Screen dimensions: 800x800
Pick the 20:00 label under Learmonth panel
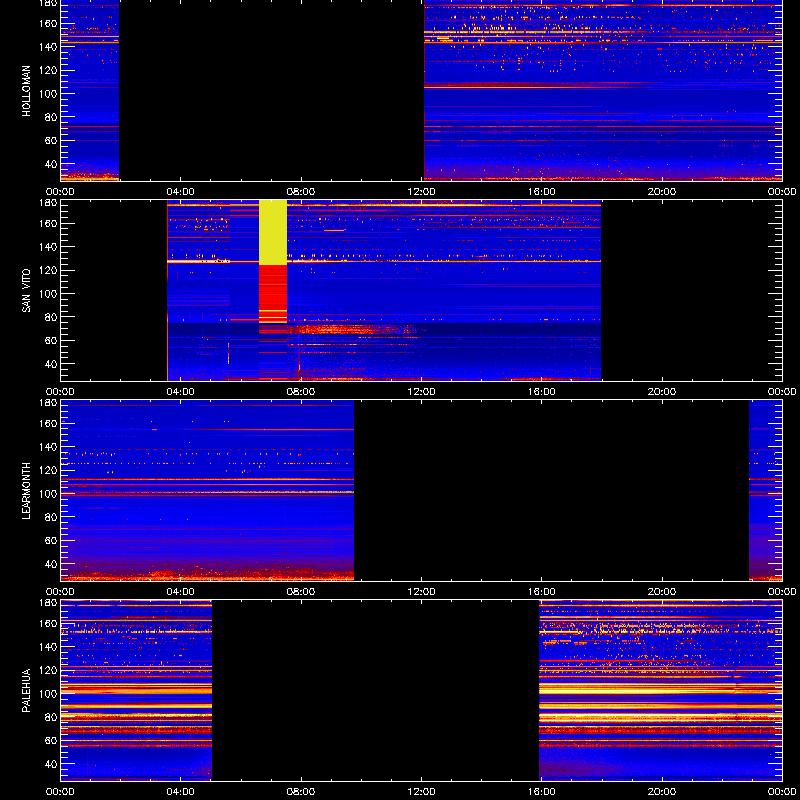click(662, 592)
